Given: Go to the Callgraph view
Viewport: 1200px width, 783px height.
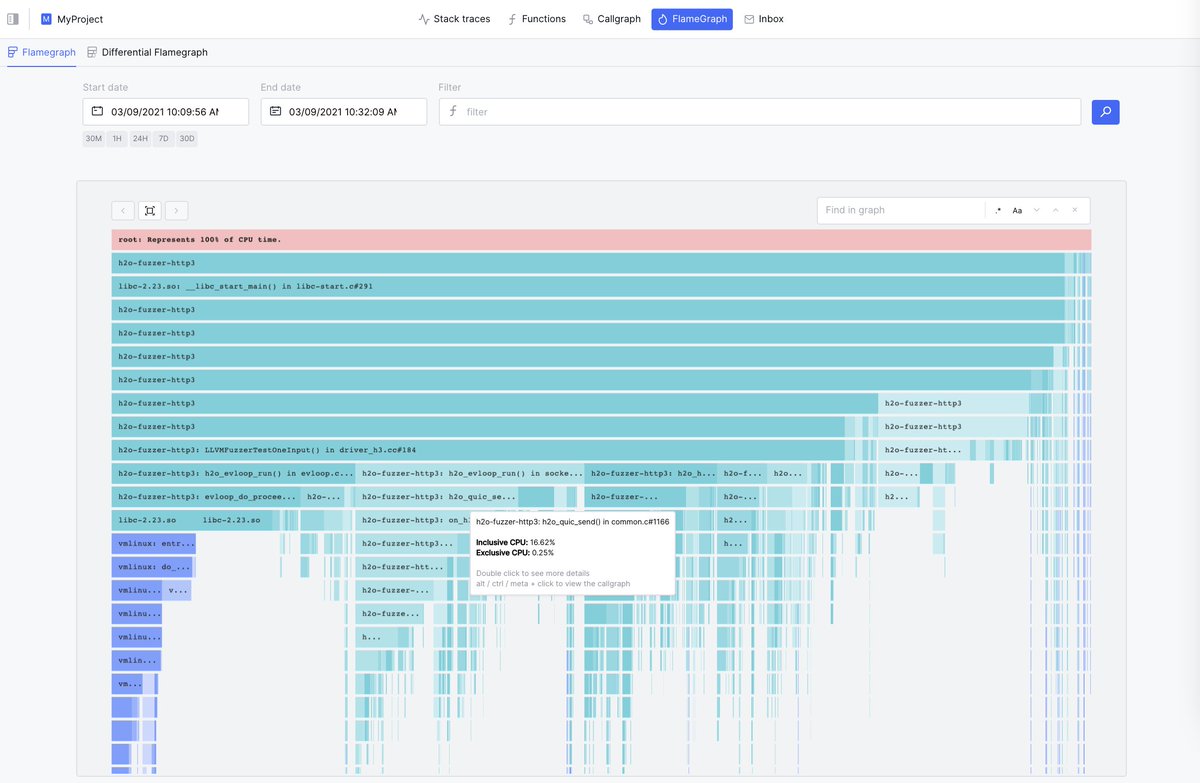Looking at the screenshot, I should pyautogui.click(x=611, y=19).
